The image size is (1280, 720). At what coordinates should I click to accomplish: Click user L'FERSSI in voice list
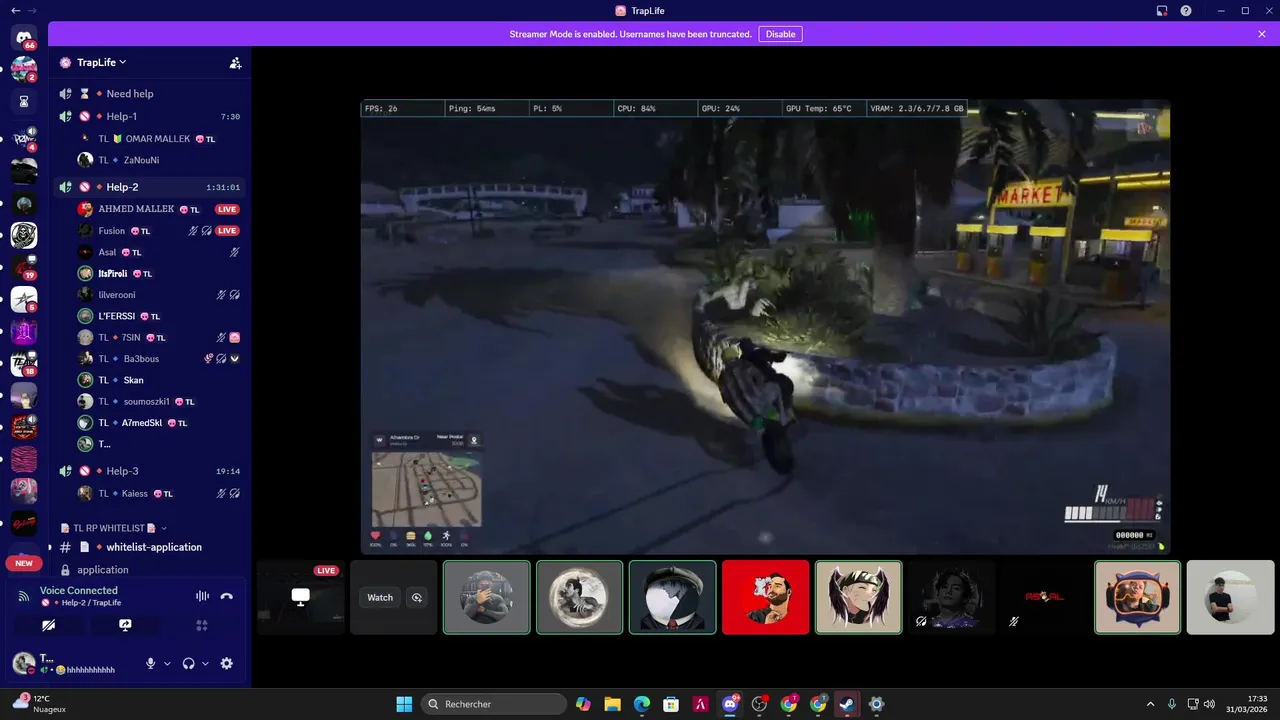pos(160,316)
